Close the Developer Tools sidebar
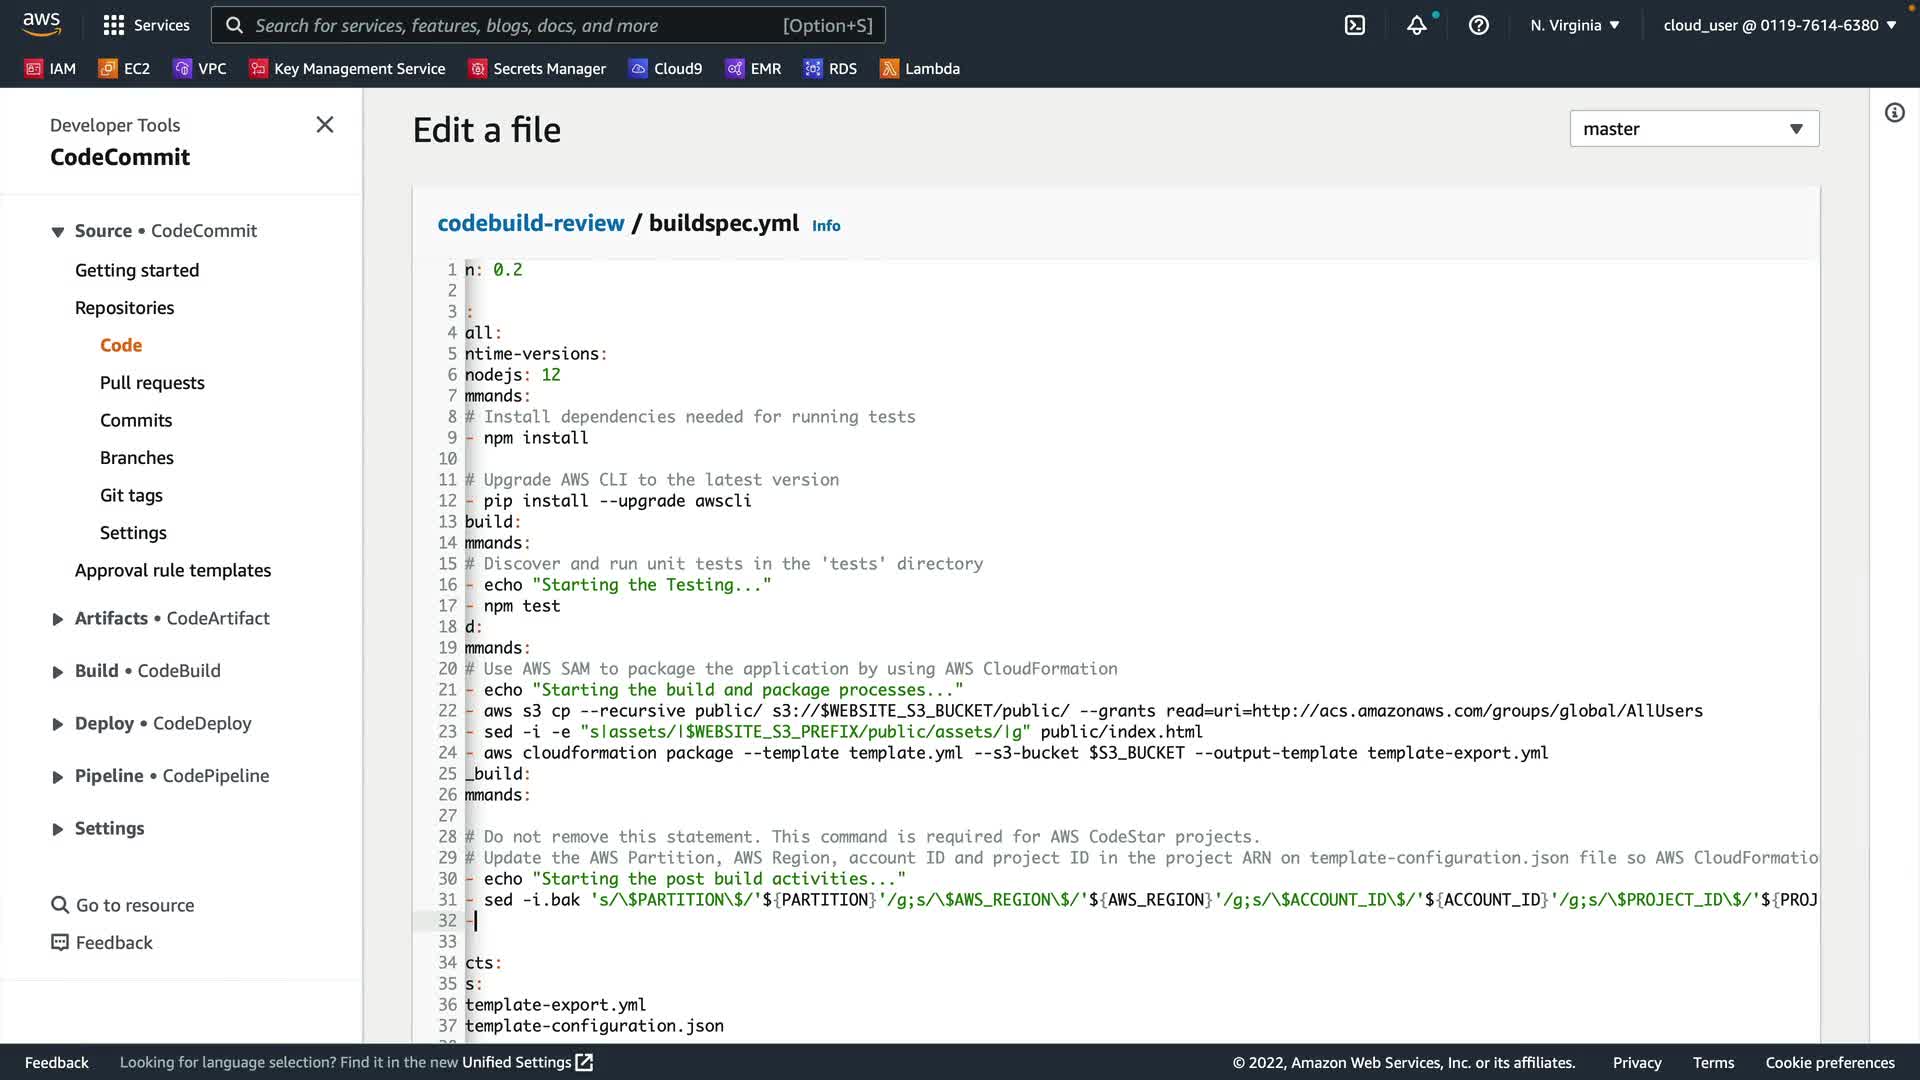Image resolution: width=1920 pixels, height=1080 pixels. point(324,125)
